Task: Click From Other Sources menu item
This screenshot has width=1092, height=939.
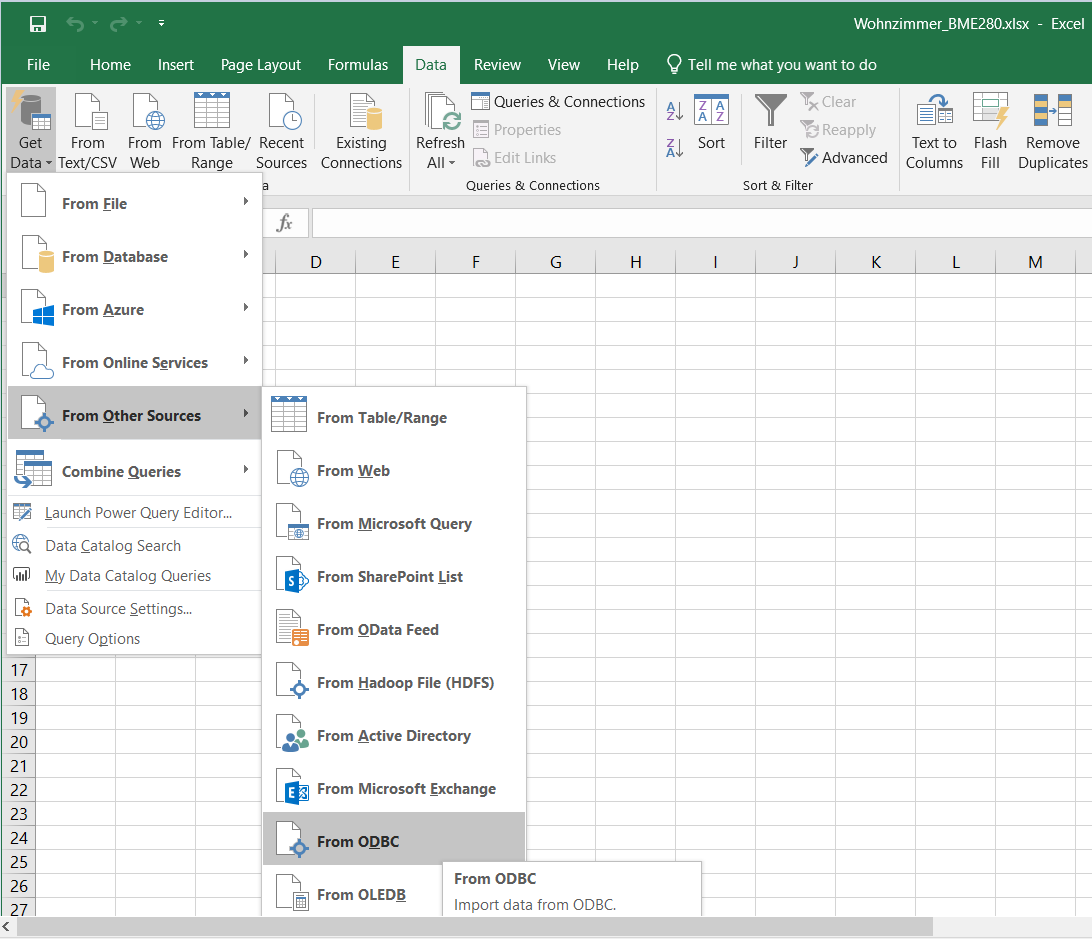Action: click(134, 414)
